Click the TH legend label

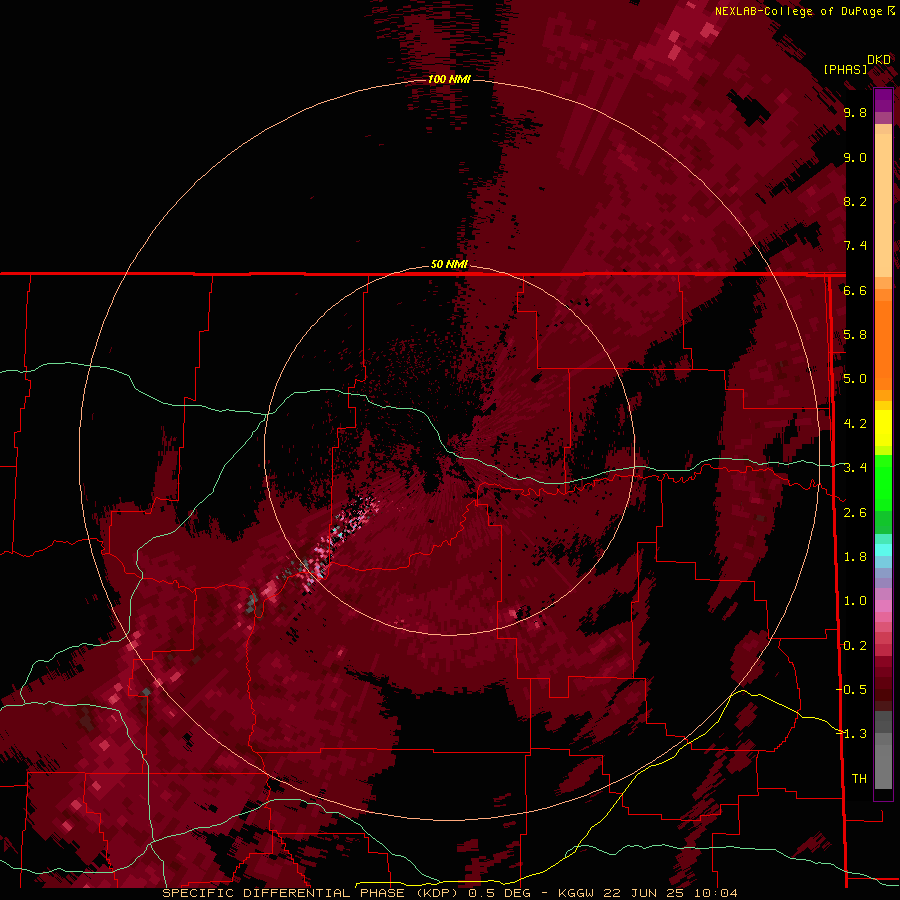(859, 779)
